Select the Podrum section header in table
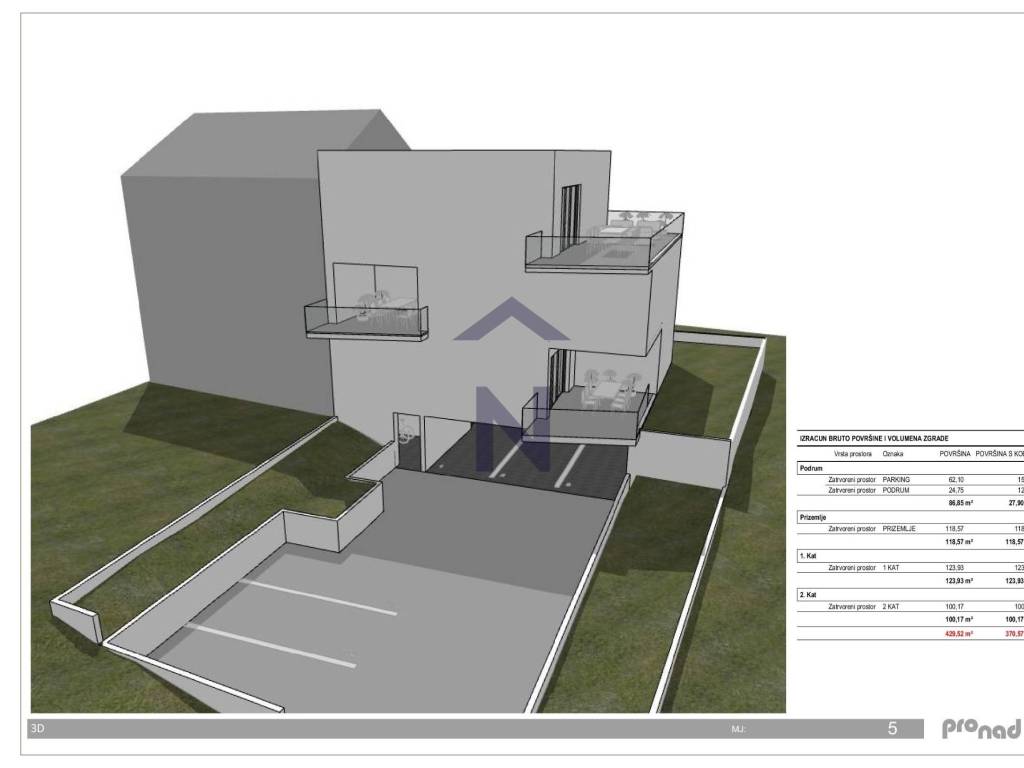 (811, 468)
